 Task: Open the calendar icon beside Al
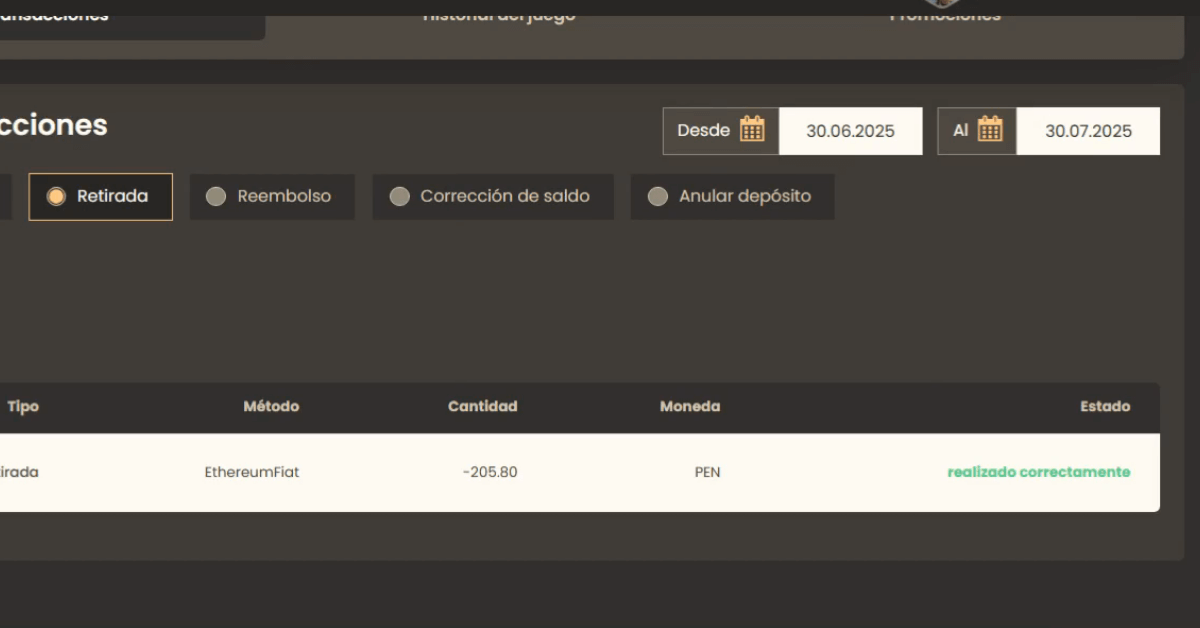click(x=990, y=130)
